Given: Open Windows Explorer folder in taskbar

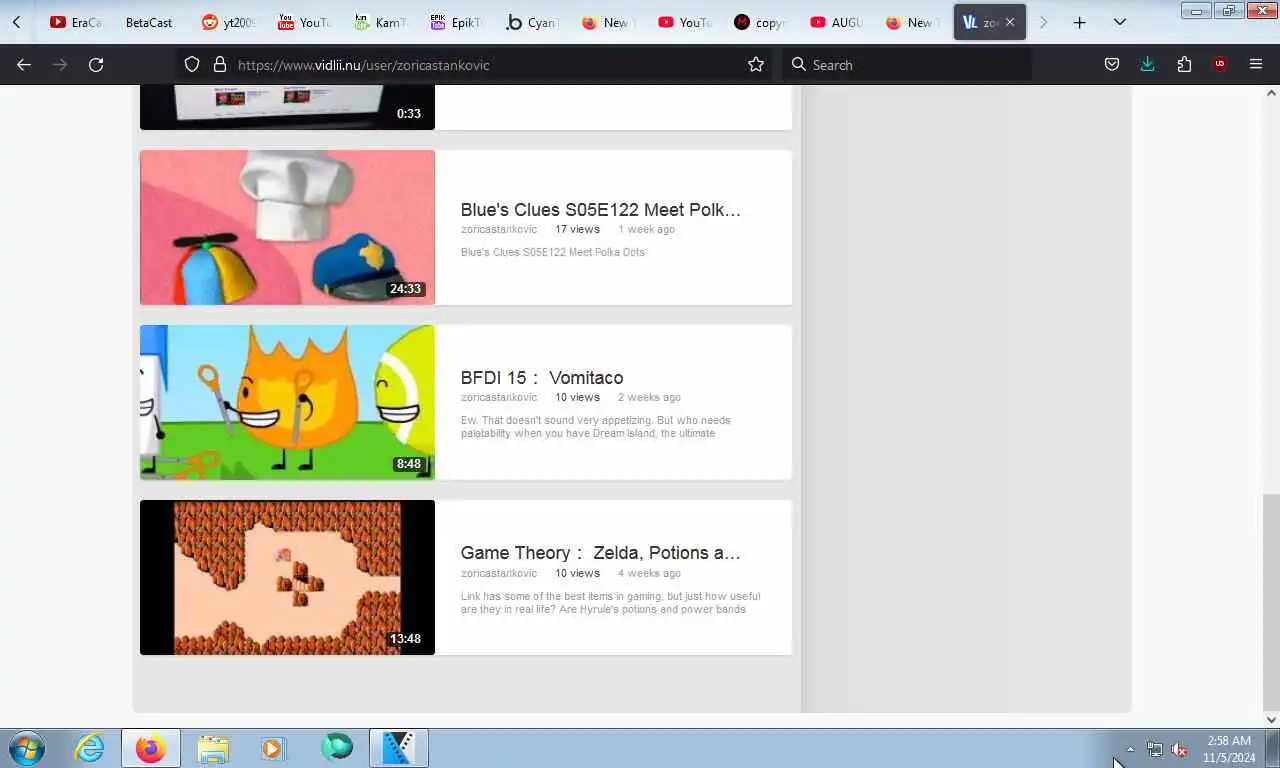Looking at the screenshot, I should [213, 748].
